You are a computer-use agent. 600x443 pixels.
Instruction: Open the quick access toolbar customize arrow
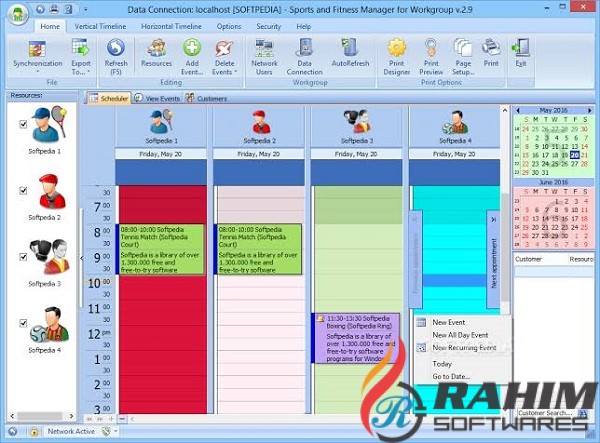pos(85,9)
